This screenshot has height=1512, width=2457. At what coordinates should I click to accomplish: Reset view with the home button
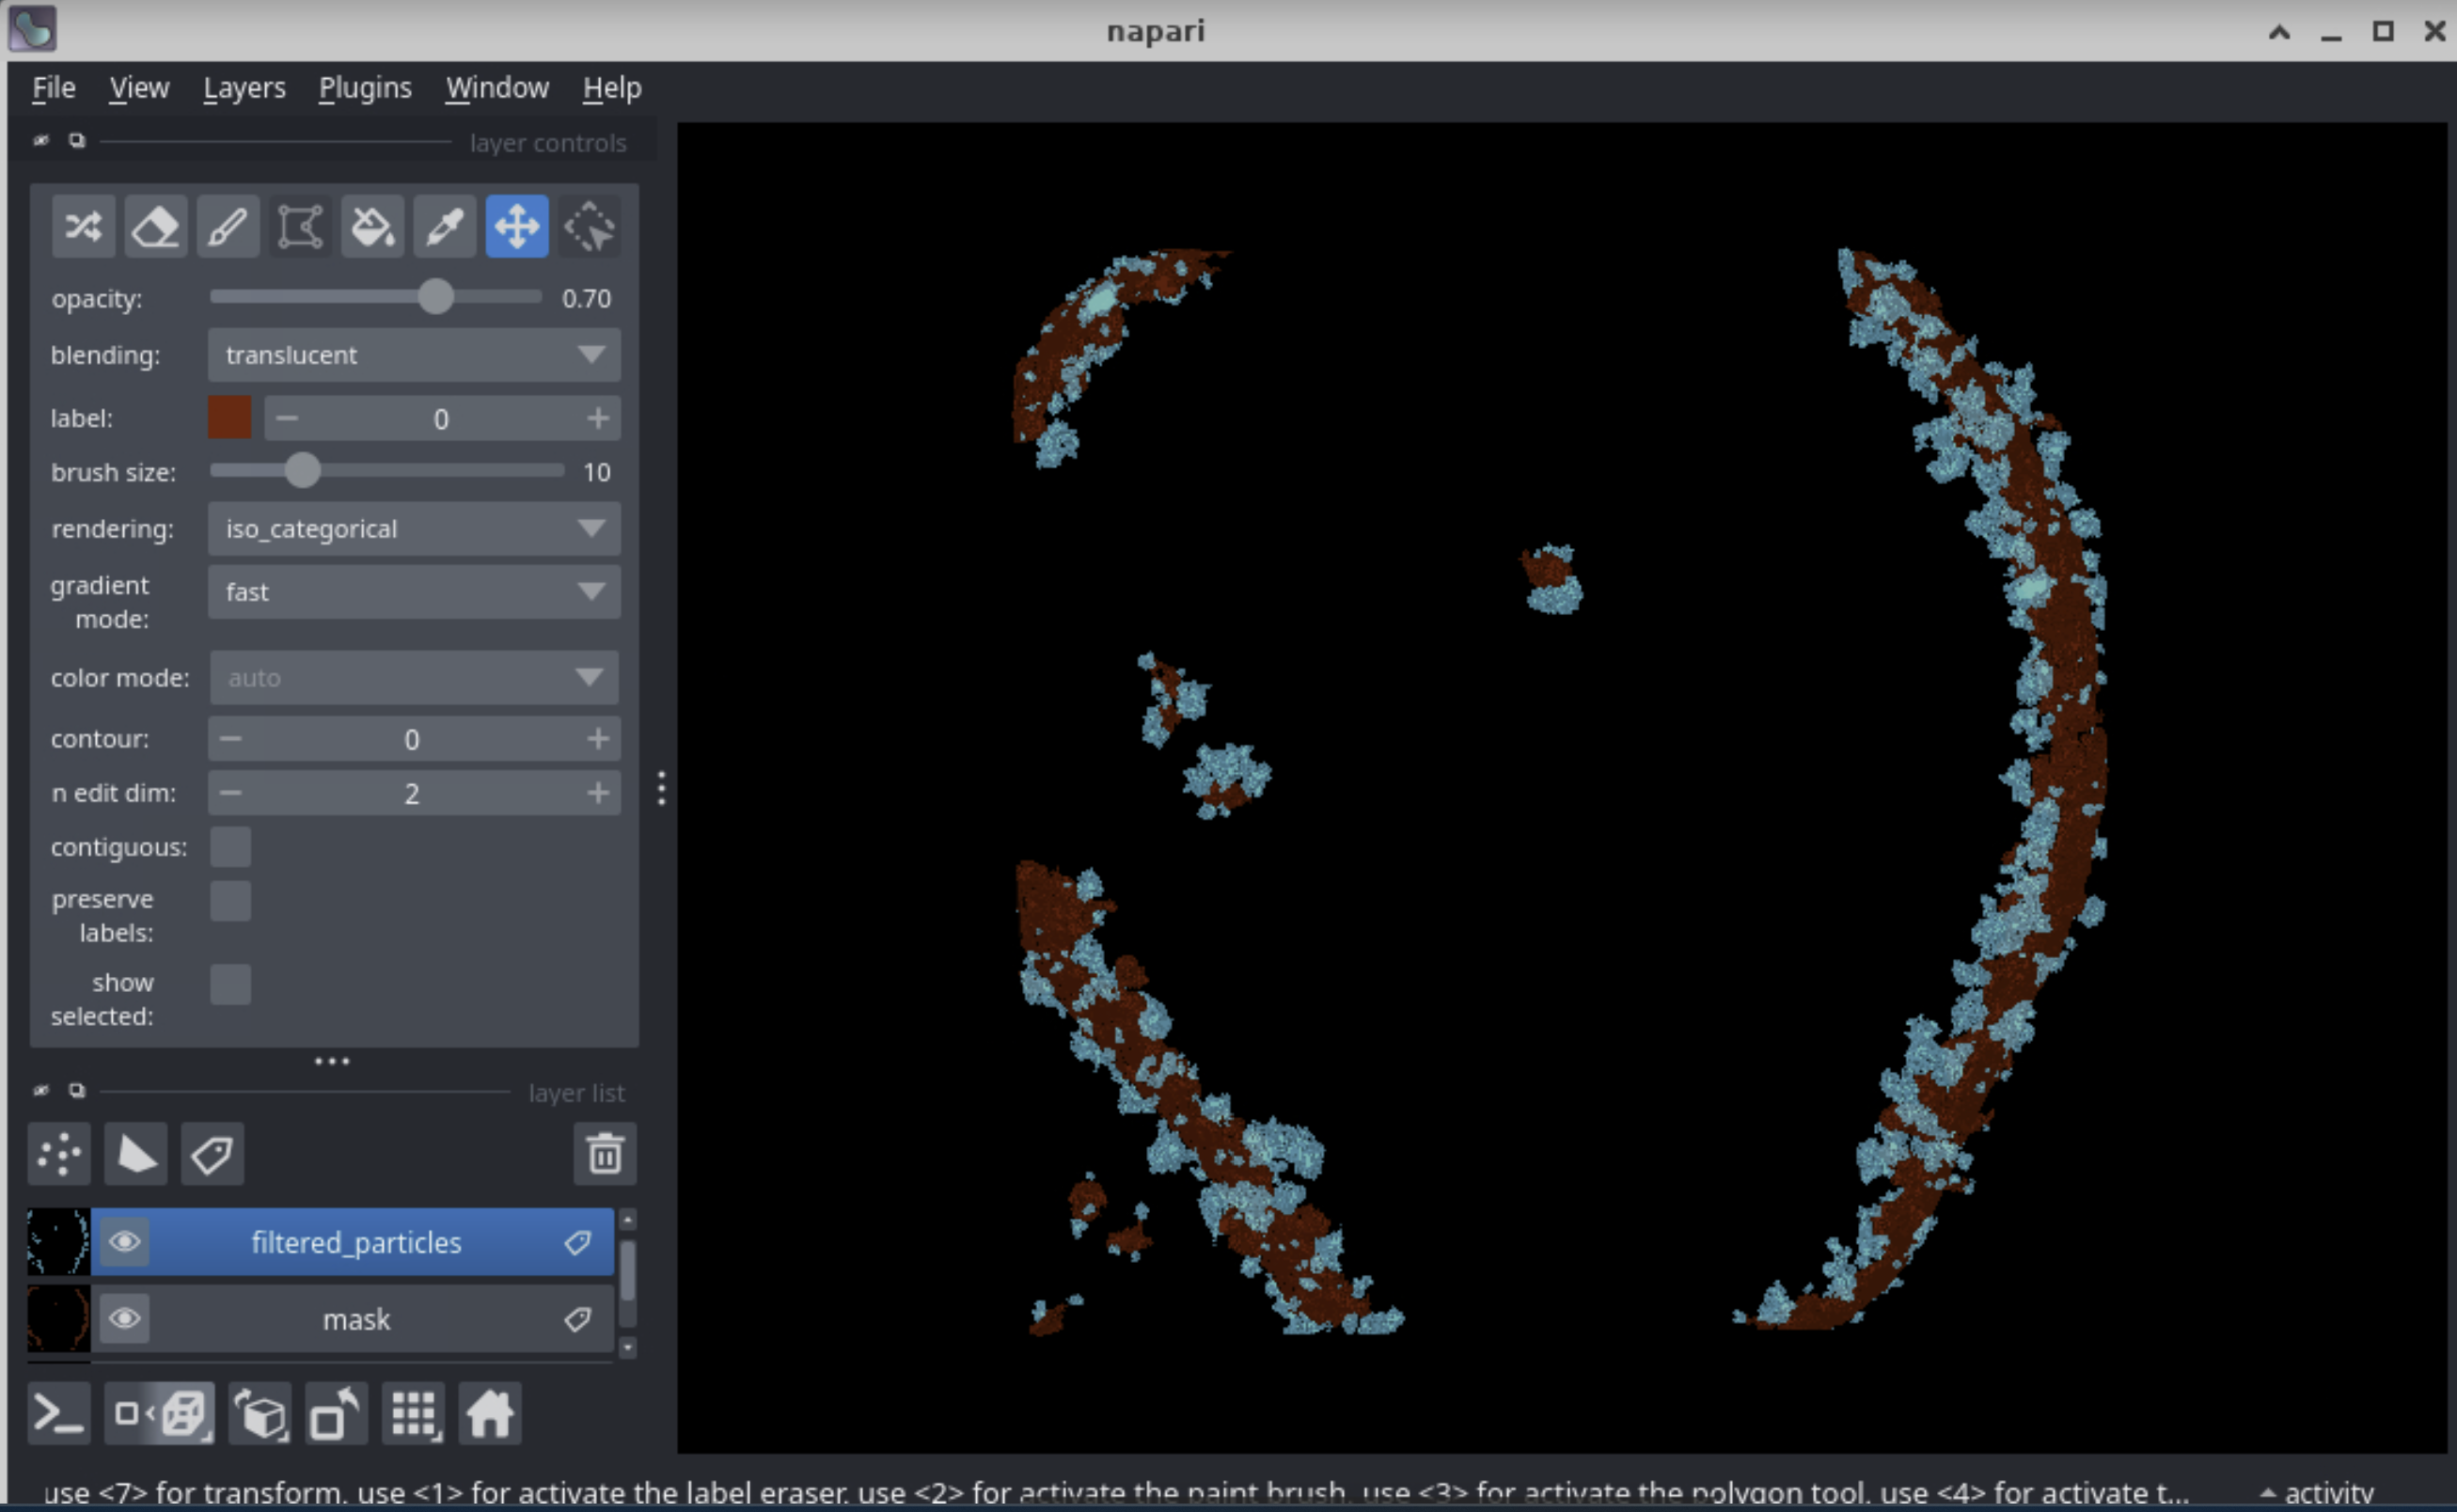489,1414
